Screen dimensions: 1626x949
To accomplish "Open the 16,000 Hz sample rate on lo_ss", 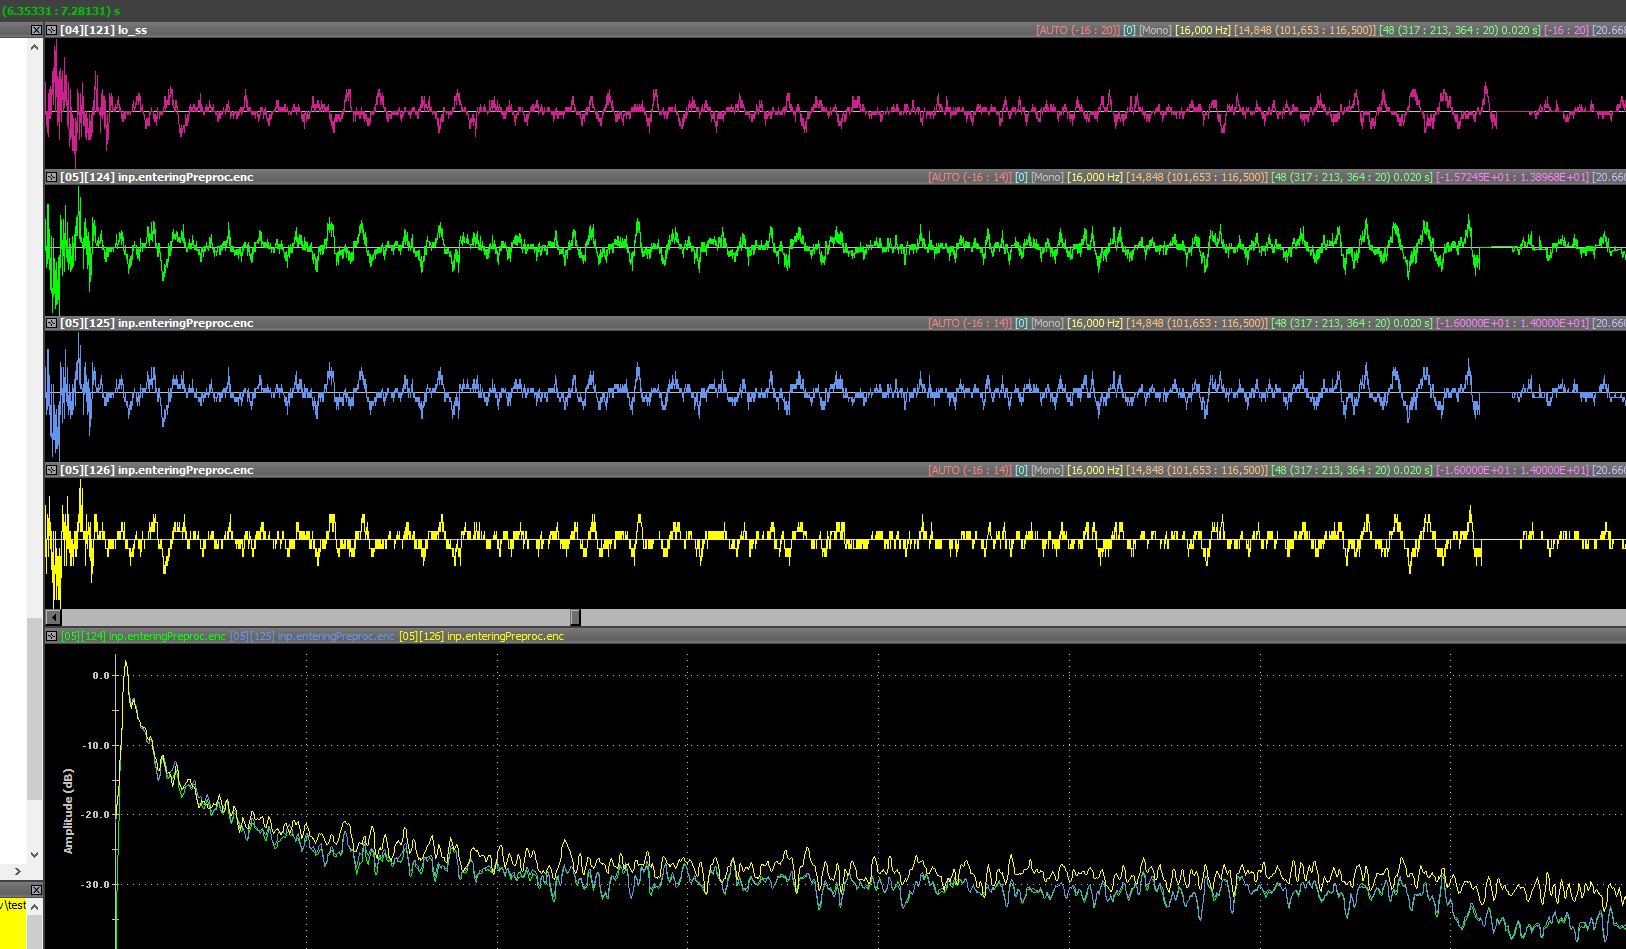I will 1202,30.
